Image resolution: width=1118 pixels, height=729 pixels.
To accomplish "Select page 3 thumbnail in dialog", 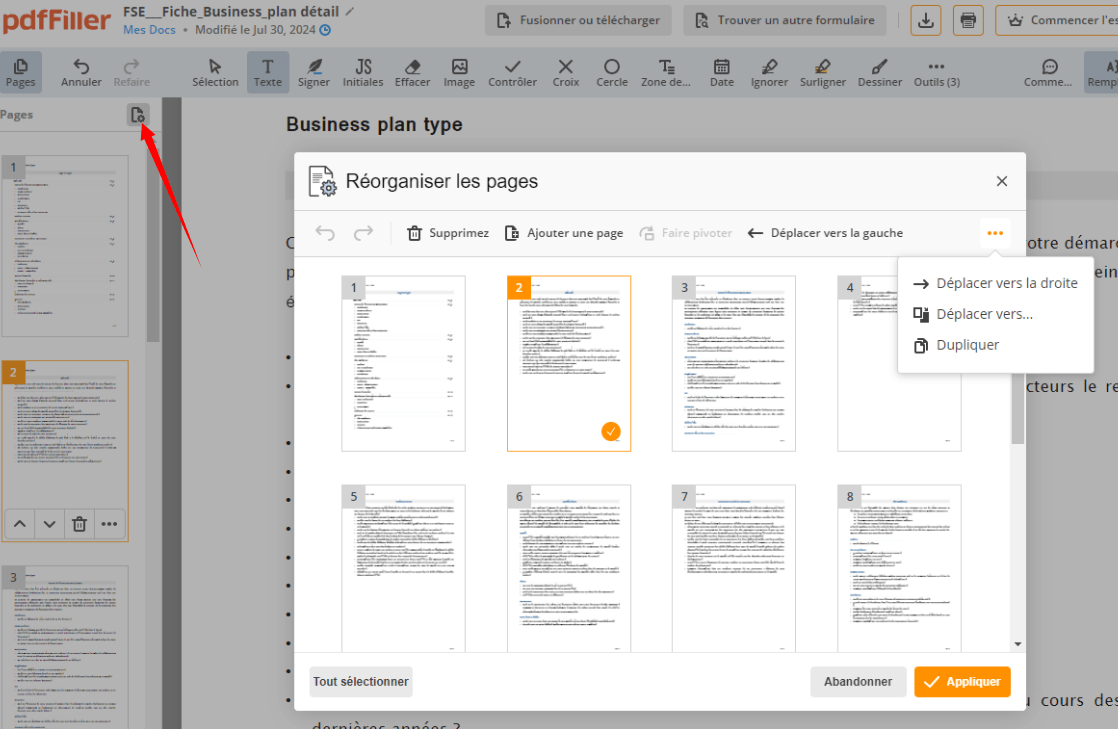I will 734,364.
